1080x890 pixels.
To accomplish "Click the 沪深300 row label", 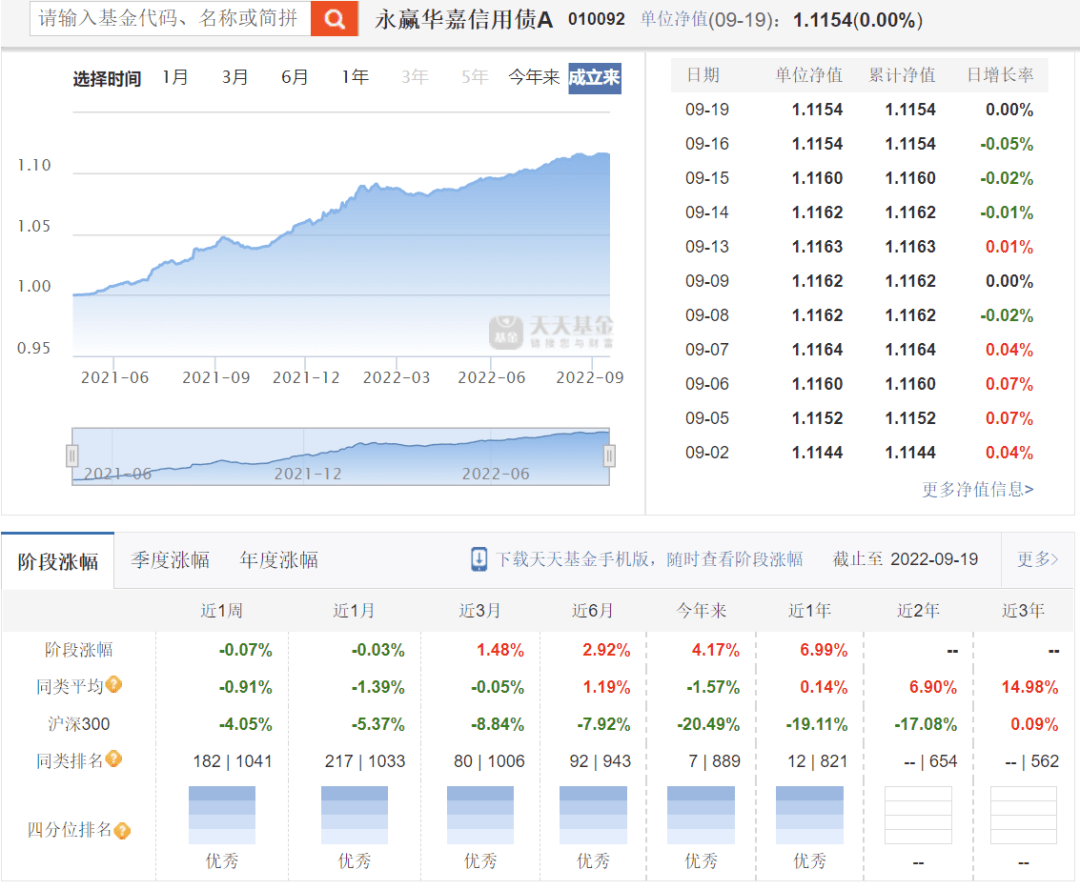I will tap(79, 724).
